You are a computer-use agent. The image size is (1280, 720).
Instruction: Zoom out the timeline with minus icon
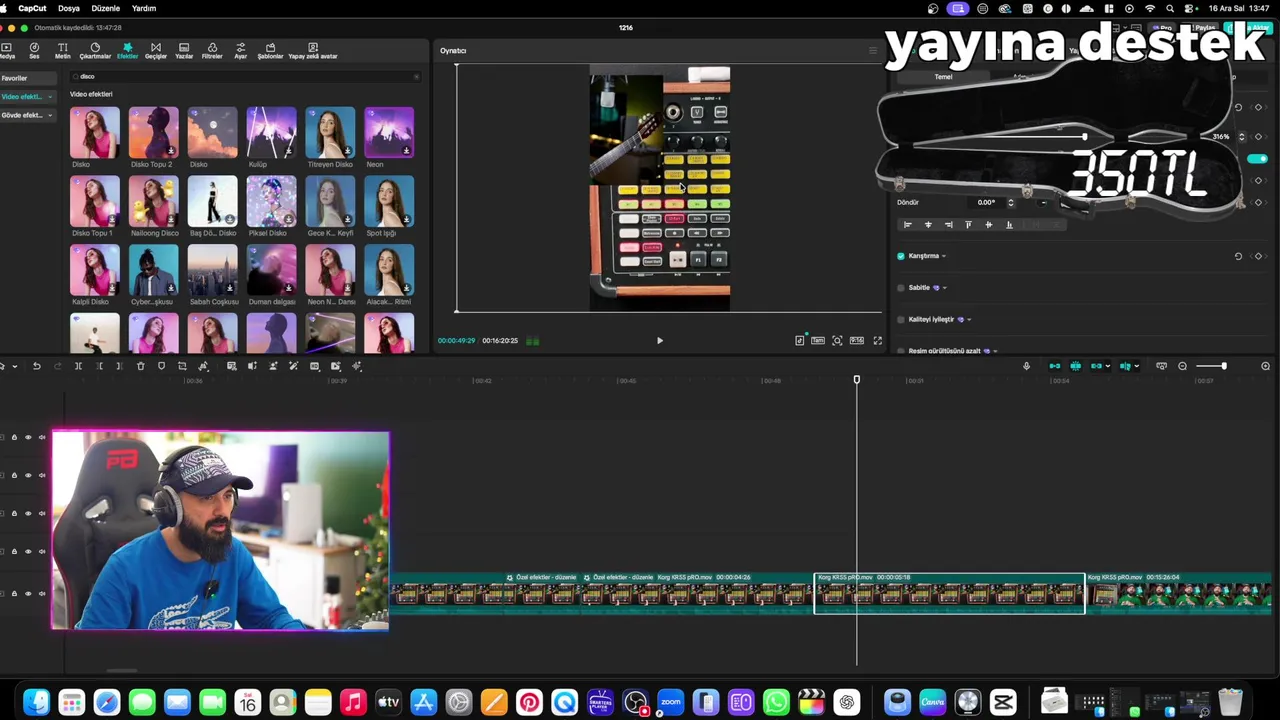(1183, 366)
